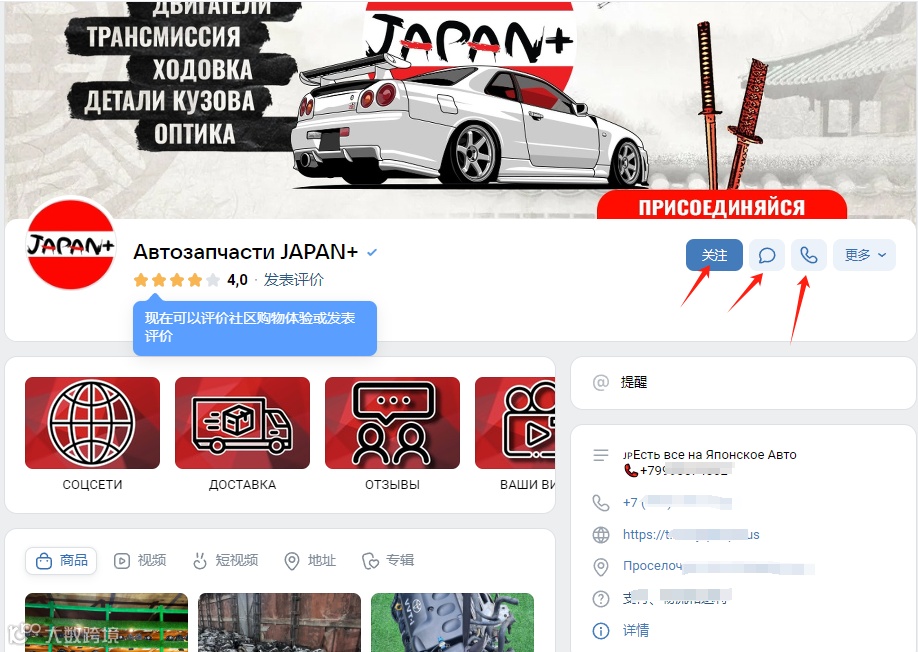
Task: Switch to the 地址 address tab
Action: pos(310,561)
